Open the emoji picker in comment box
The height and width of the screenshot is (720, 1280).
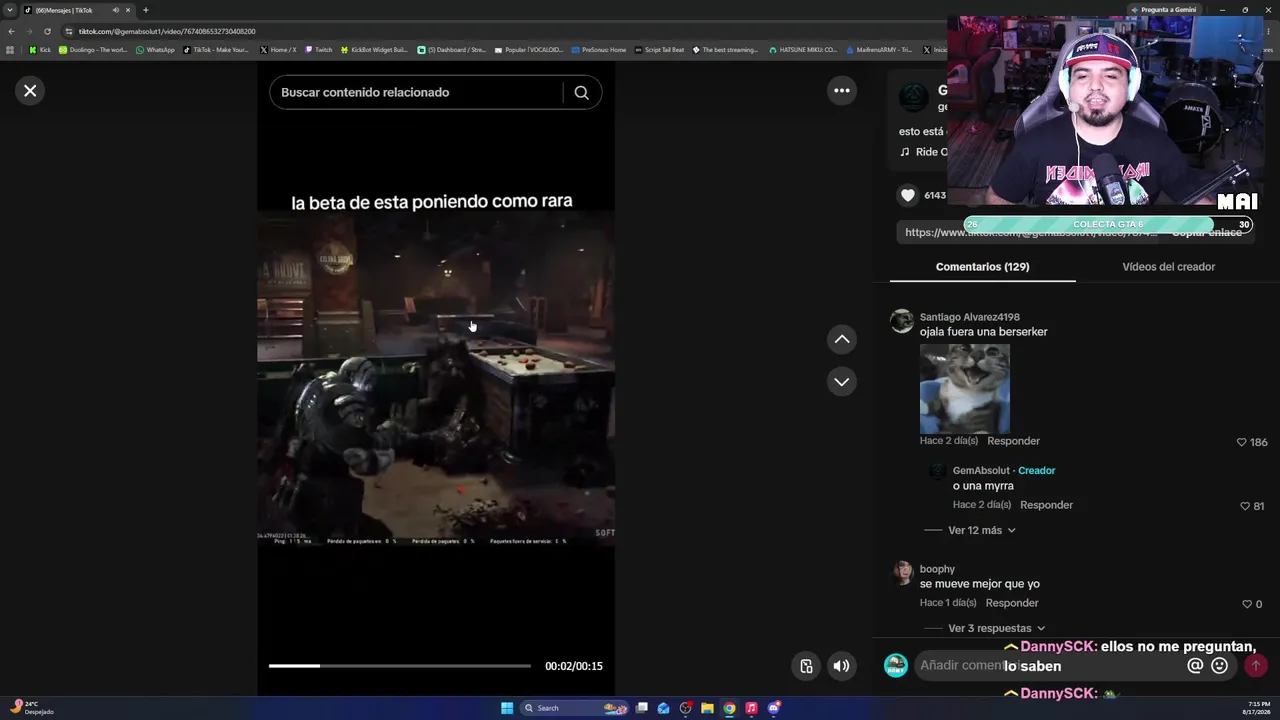1220,666
